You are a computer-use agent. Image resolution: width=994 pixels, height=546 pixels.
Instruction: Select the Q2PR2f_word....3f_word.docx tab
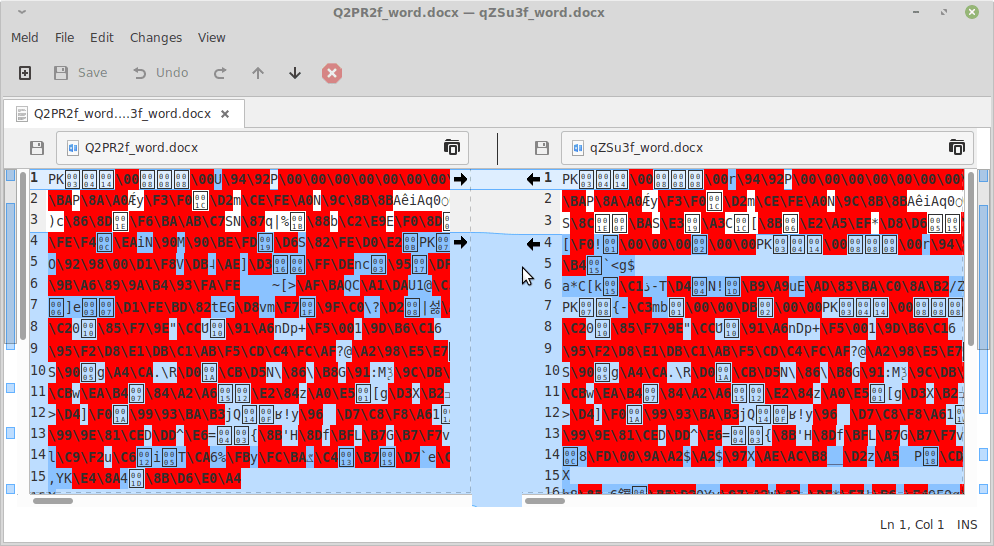tap(122, 114)
